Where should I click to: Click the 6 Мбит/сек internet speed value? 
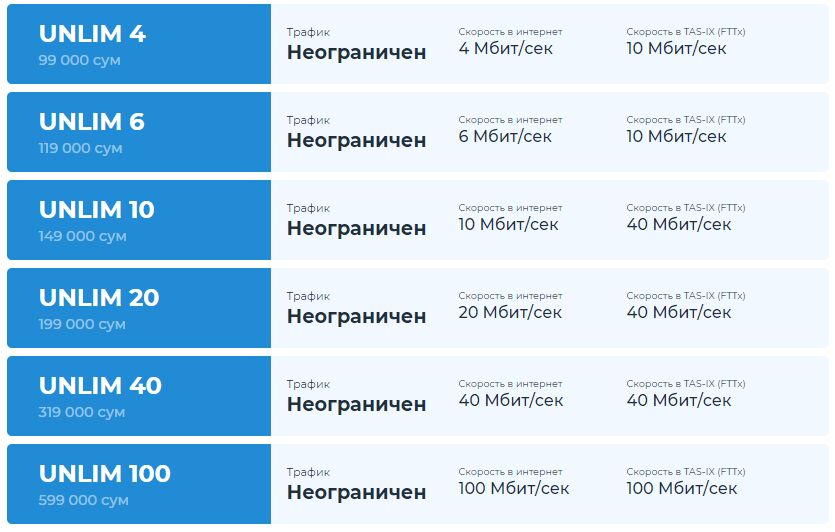point(505,136)
